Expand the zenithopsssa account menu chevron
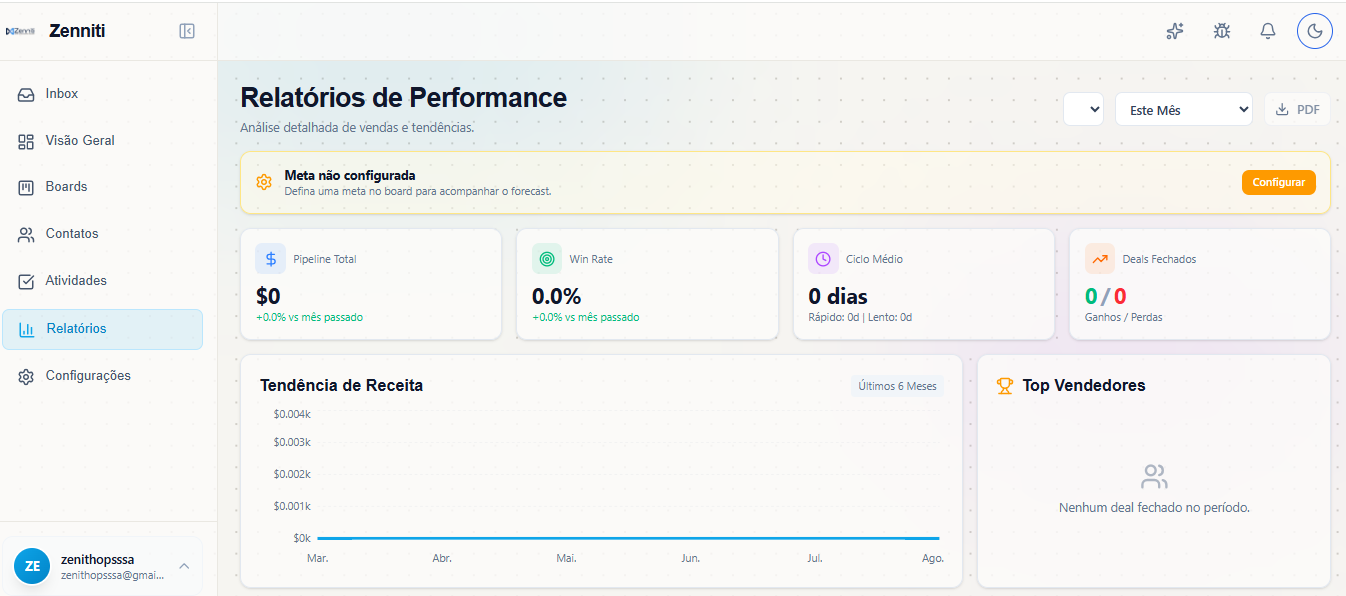 (184, 566)
